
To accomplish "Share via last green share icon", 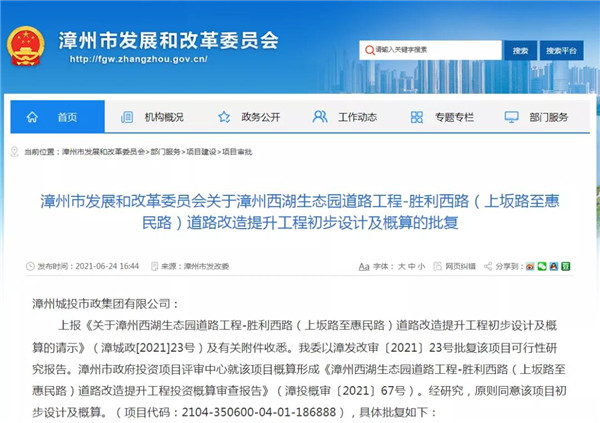I will 566,266.
